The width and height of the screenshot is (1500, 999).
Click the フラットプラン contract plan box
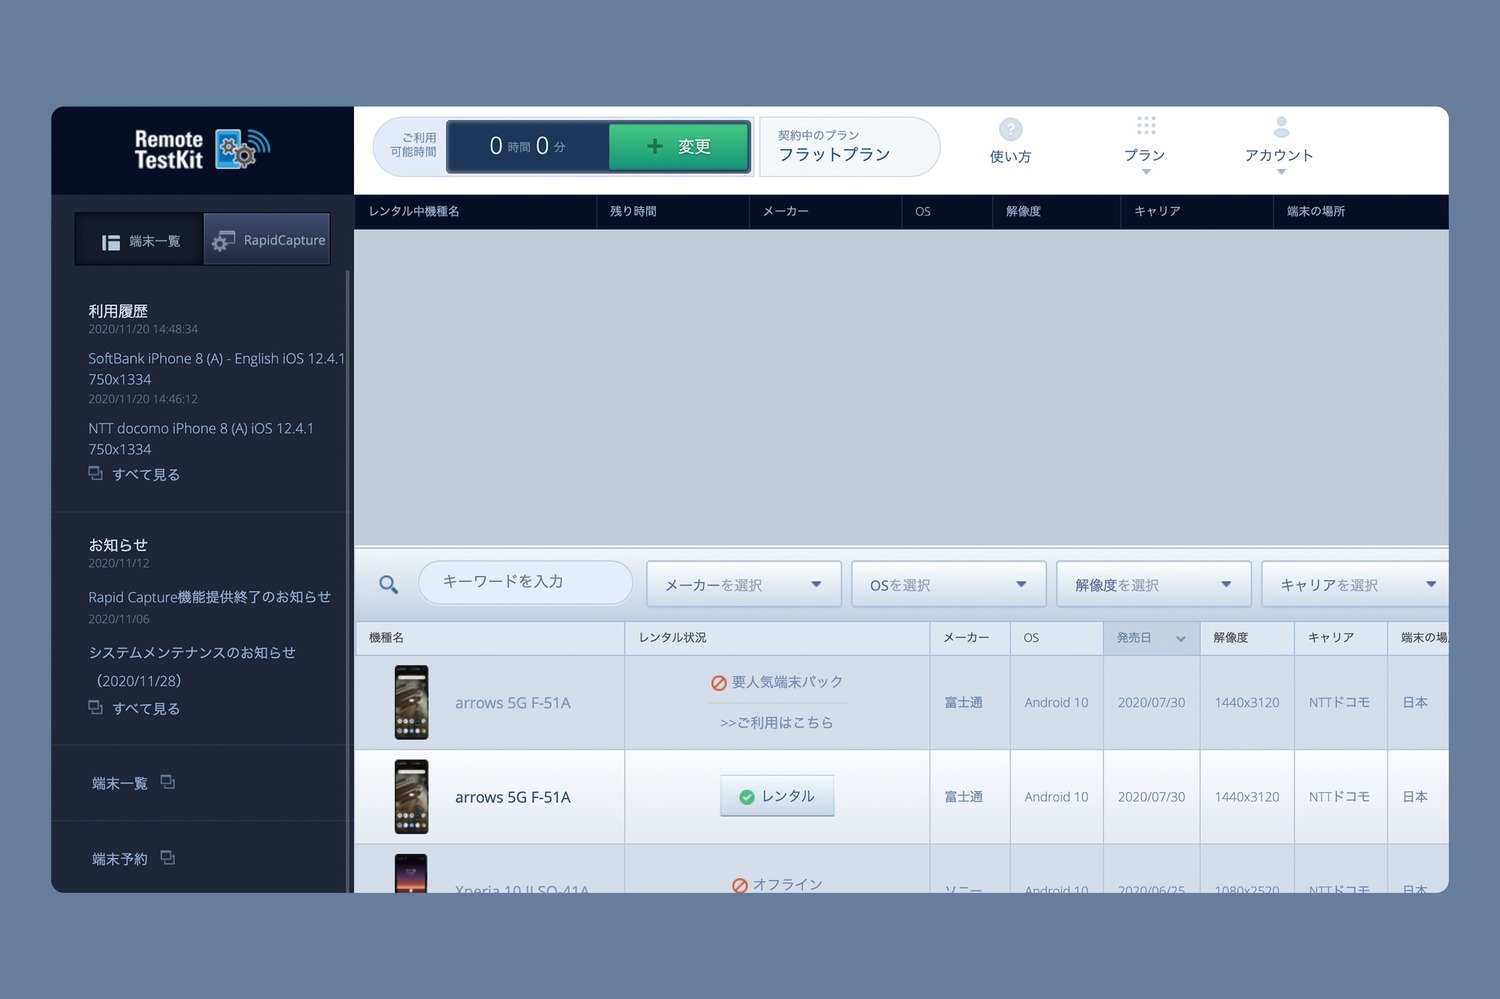point(849,146)
